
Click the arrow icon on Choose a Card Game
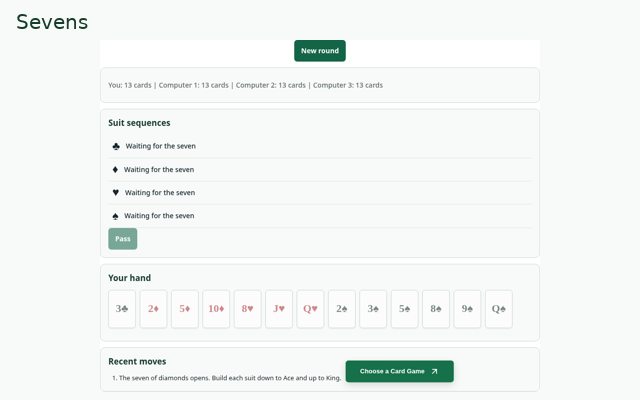[434, 371]
